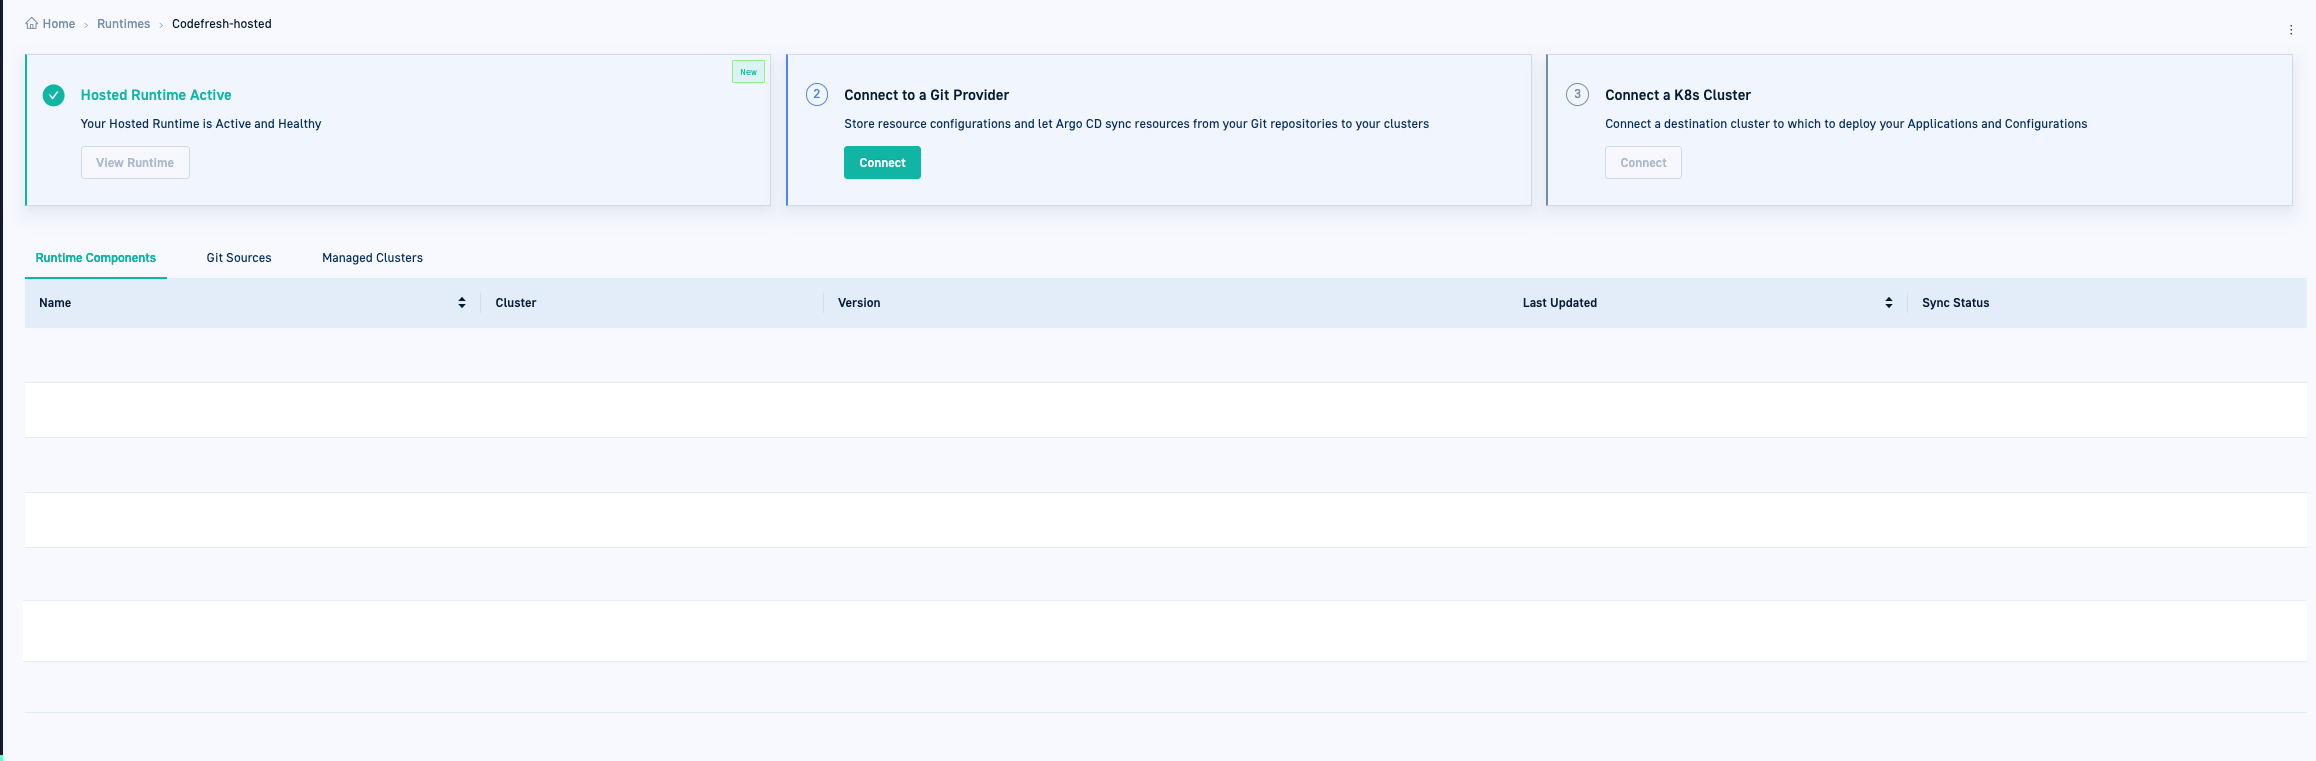This screenshot has width=2316, height=761.
Task: Click the green Hosted Runtime checkmark icon
Action: (x=54, y=95)
